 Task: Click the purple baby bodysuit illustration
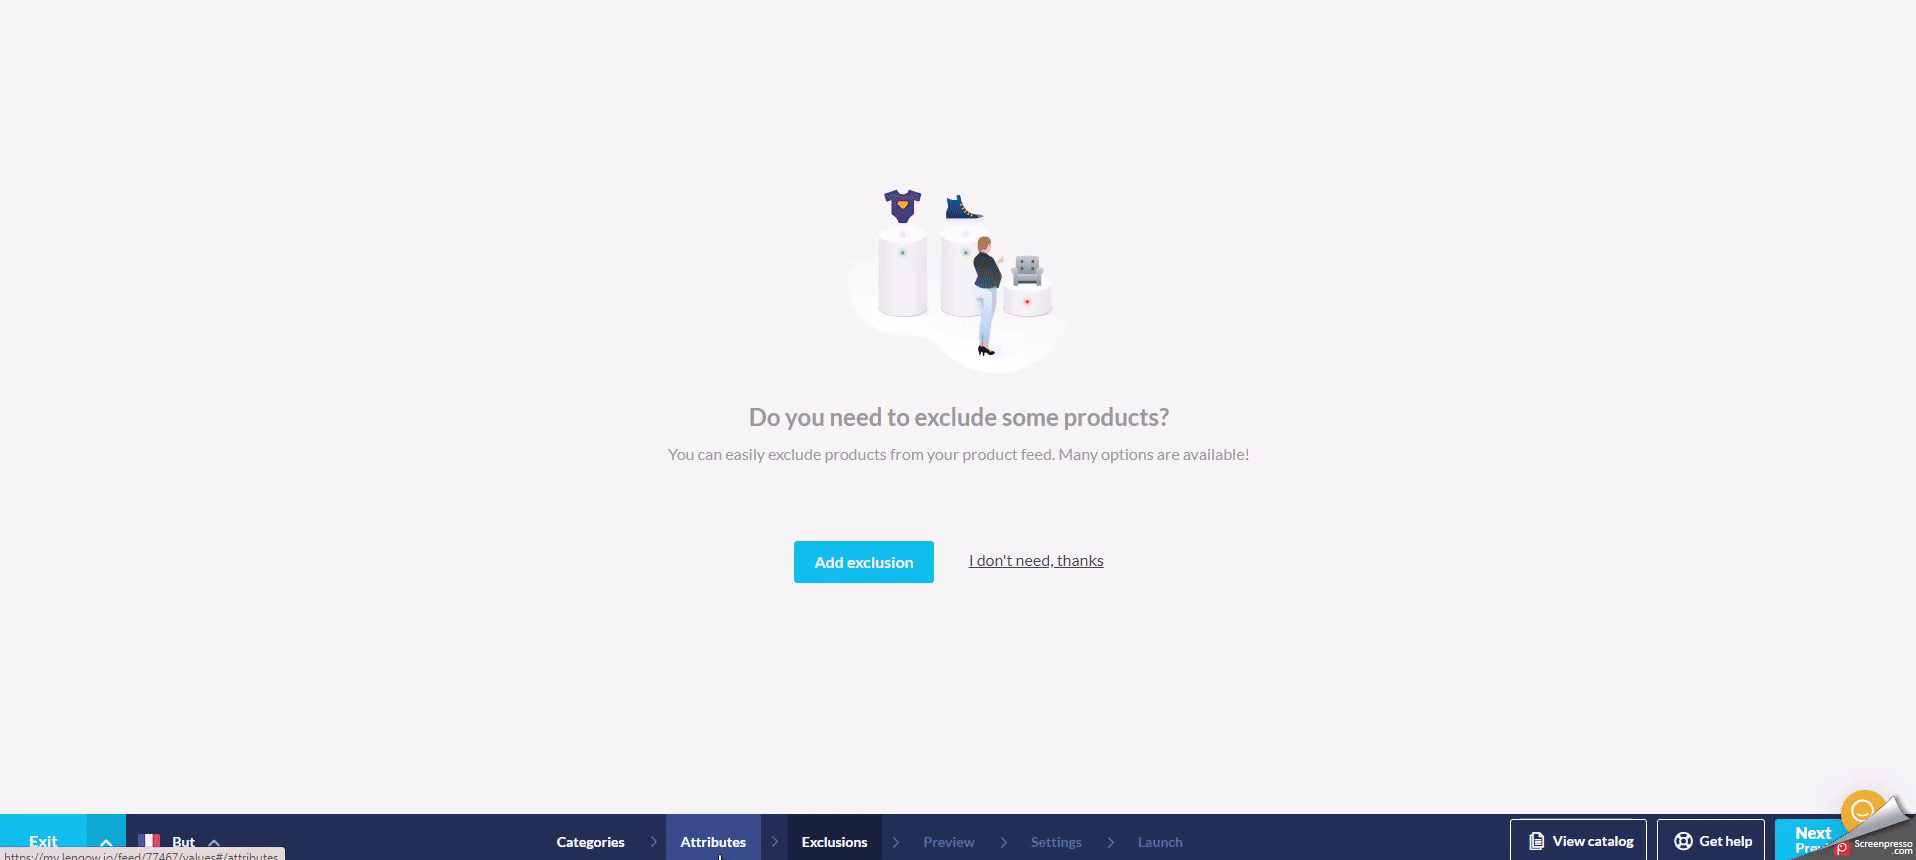[902, 206]
